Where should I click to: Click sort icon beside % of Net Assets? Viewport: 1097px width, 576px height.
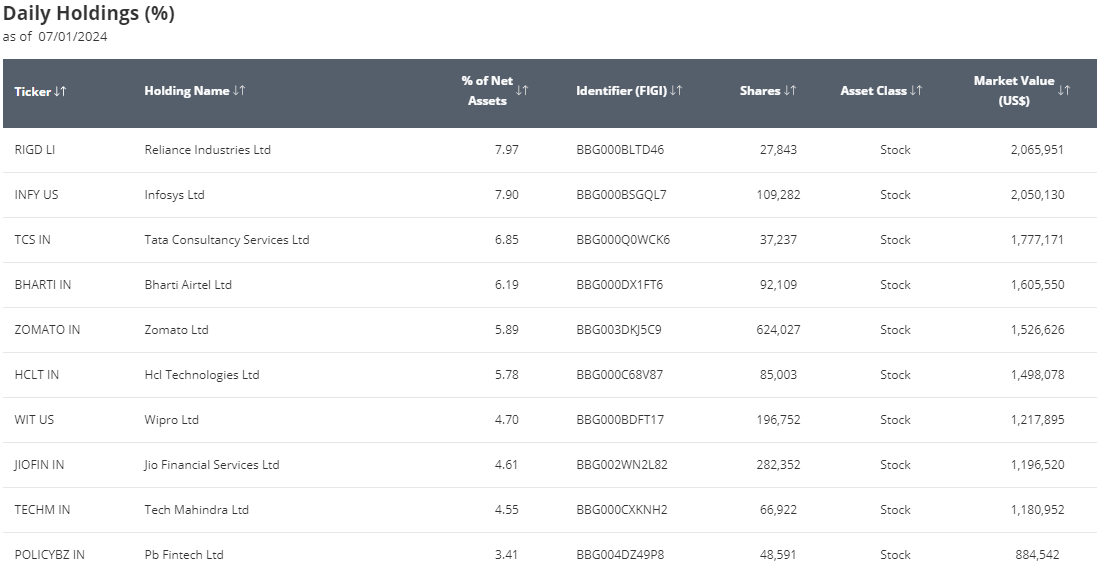point(522,90)
